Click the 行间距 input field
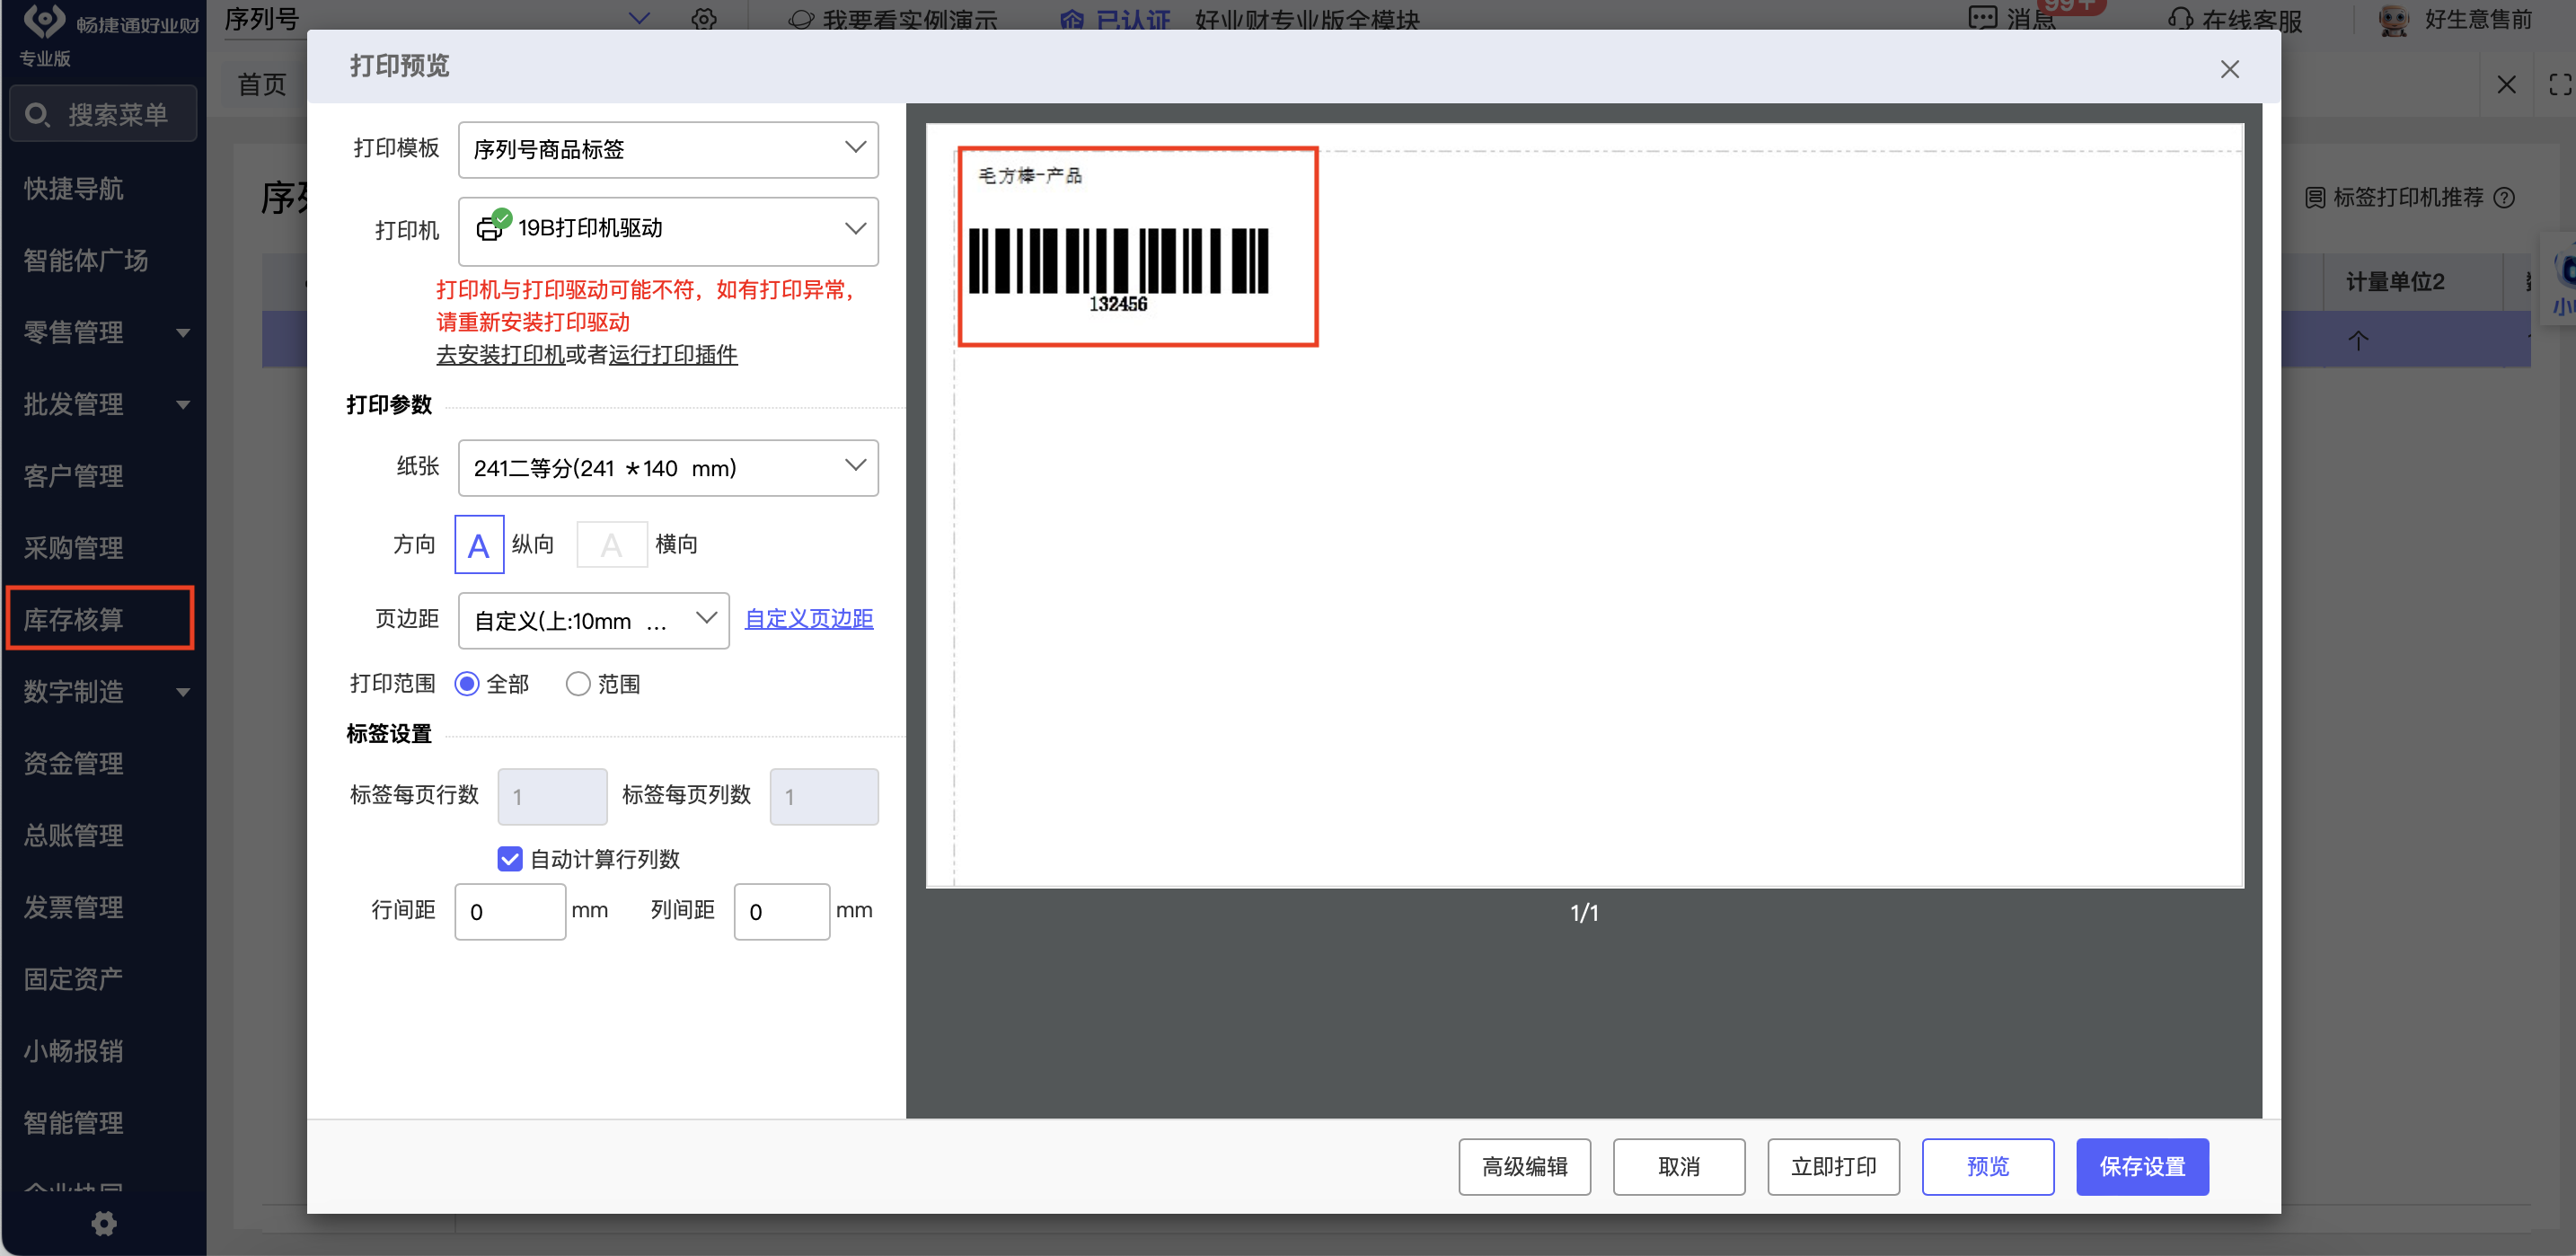 point(510,911)
